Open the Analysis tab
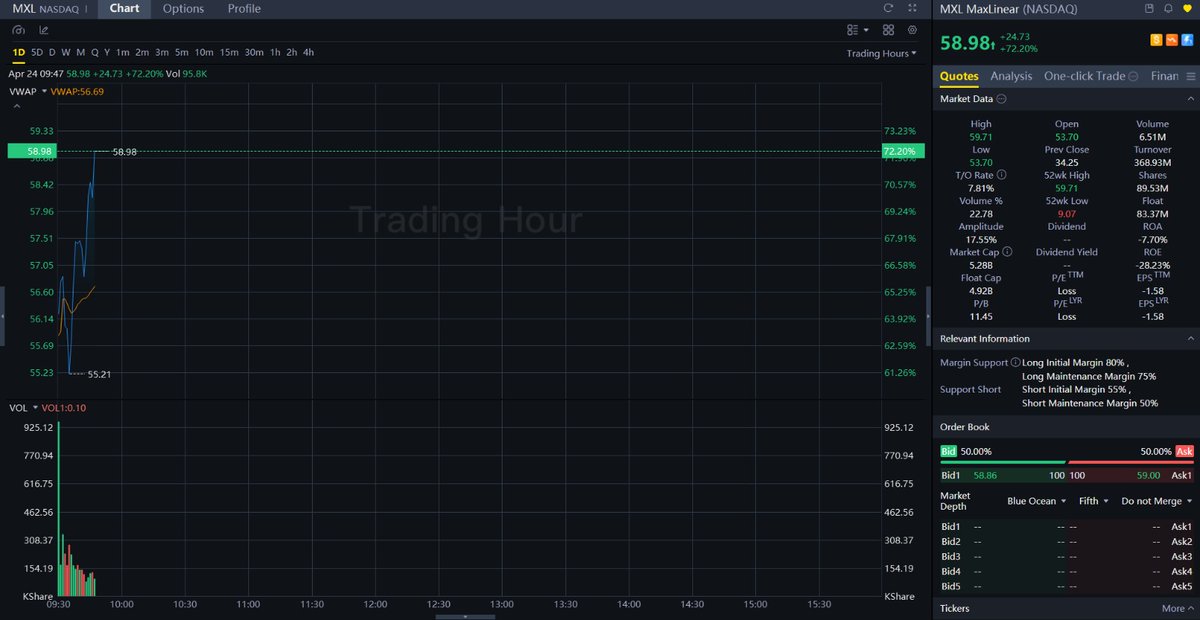 point(1010,75)
